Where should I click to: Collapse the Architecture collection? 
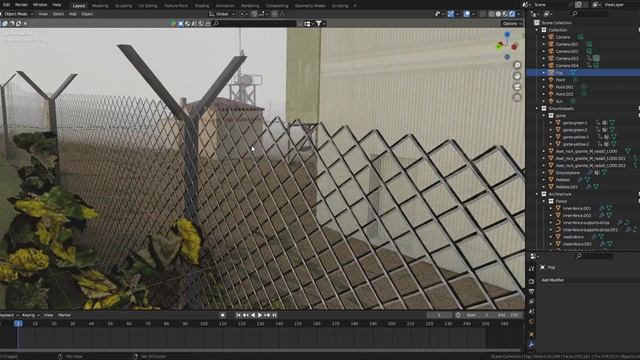[x=537, y=194]
